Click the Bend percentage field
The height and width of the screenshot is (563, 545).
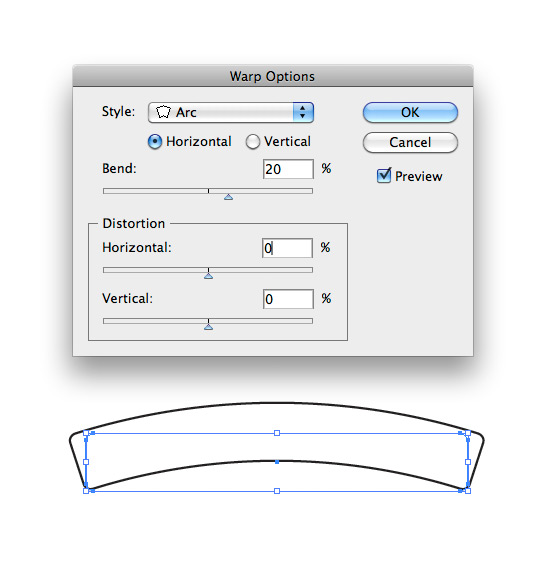tap(288, 169)
